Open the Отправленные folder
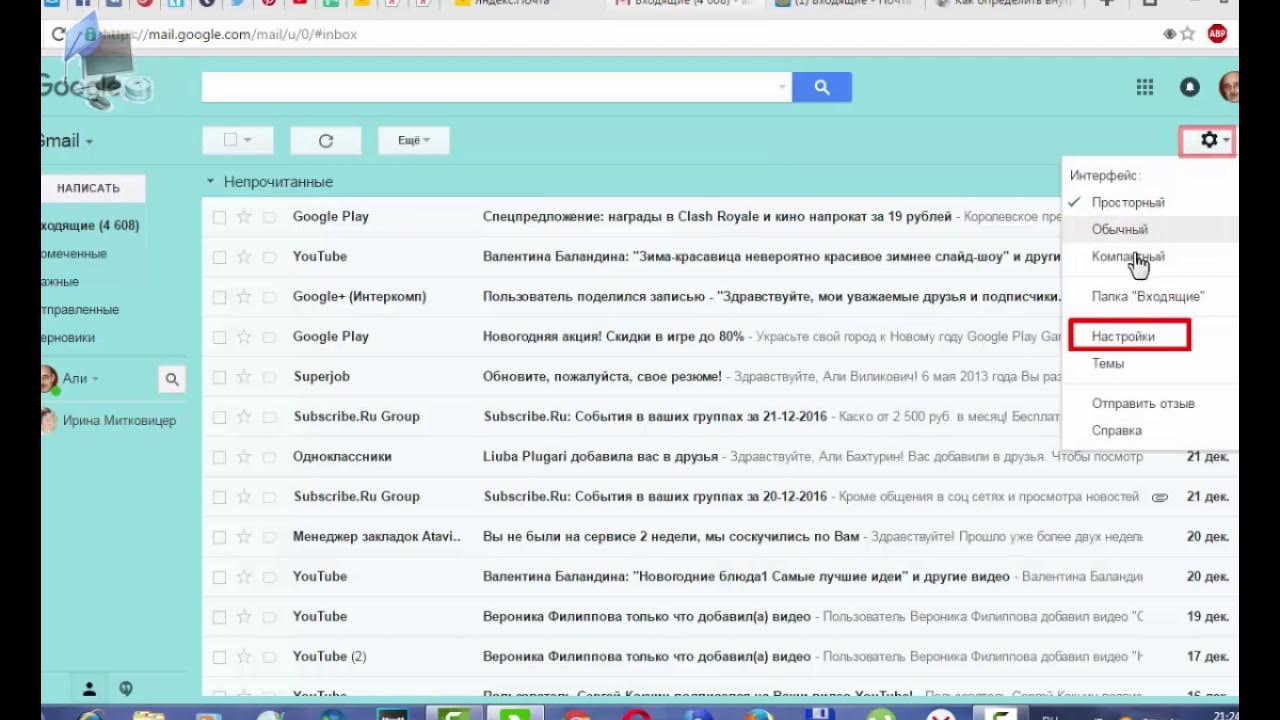 [x=80, y=310]
